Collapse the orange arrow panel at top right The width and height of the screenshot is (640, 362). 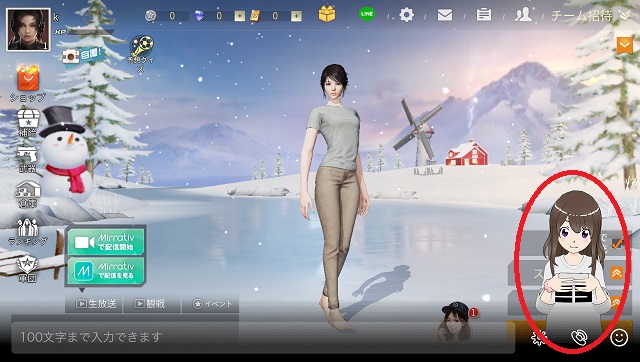[x=624, y=45]
